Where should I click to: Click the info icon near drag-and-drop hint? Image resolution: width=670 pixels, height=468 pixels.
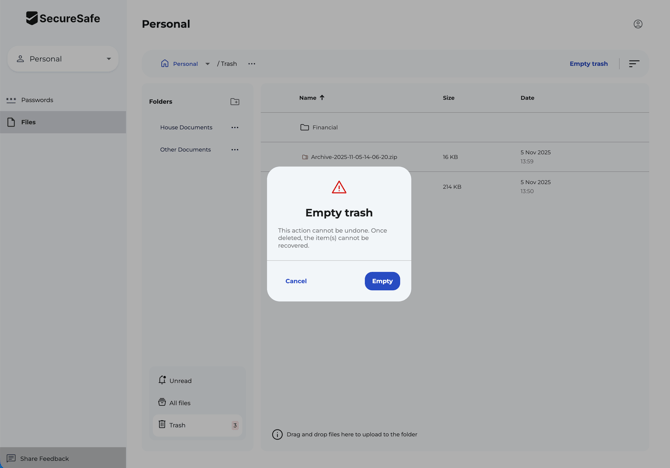pyautogui.click(x=277, y=435)
